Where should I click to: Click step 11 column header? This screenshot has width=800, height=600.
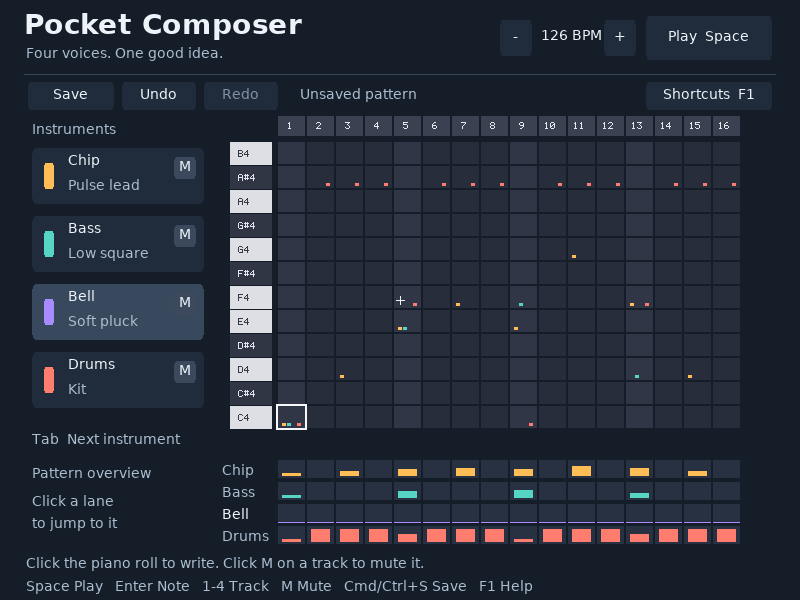582,126
